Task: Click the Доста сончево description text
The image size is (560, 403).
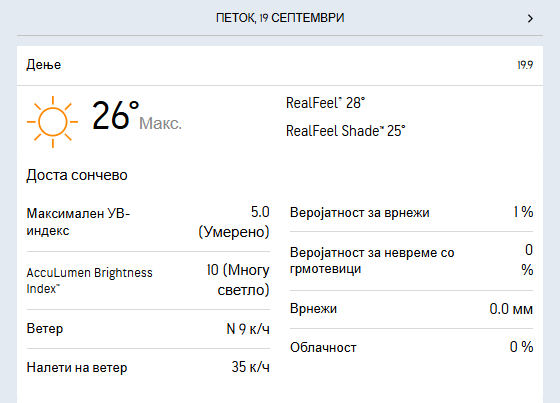Action: (x=77, y=175)
